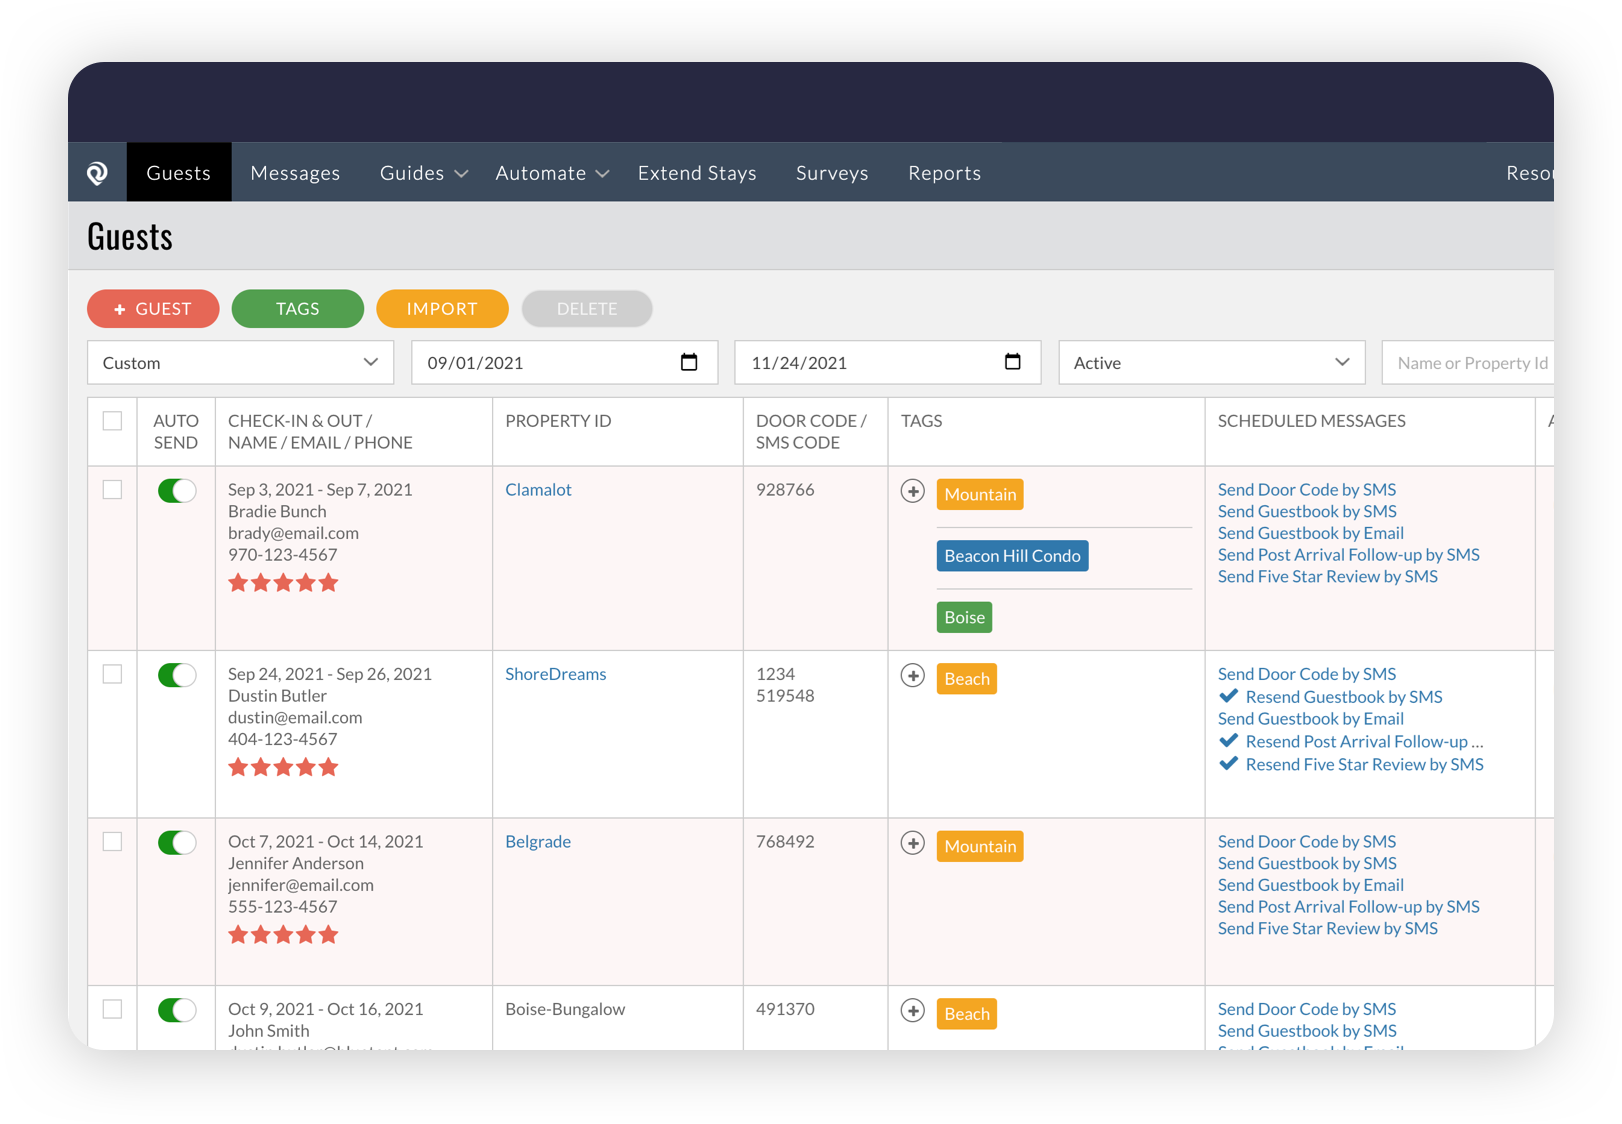Add a tag to Jennifer Anderson's row
The image size is (1622, 1124).
coord(912,843)
